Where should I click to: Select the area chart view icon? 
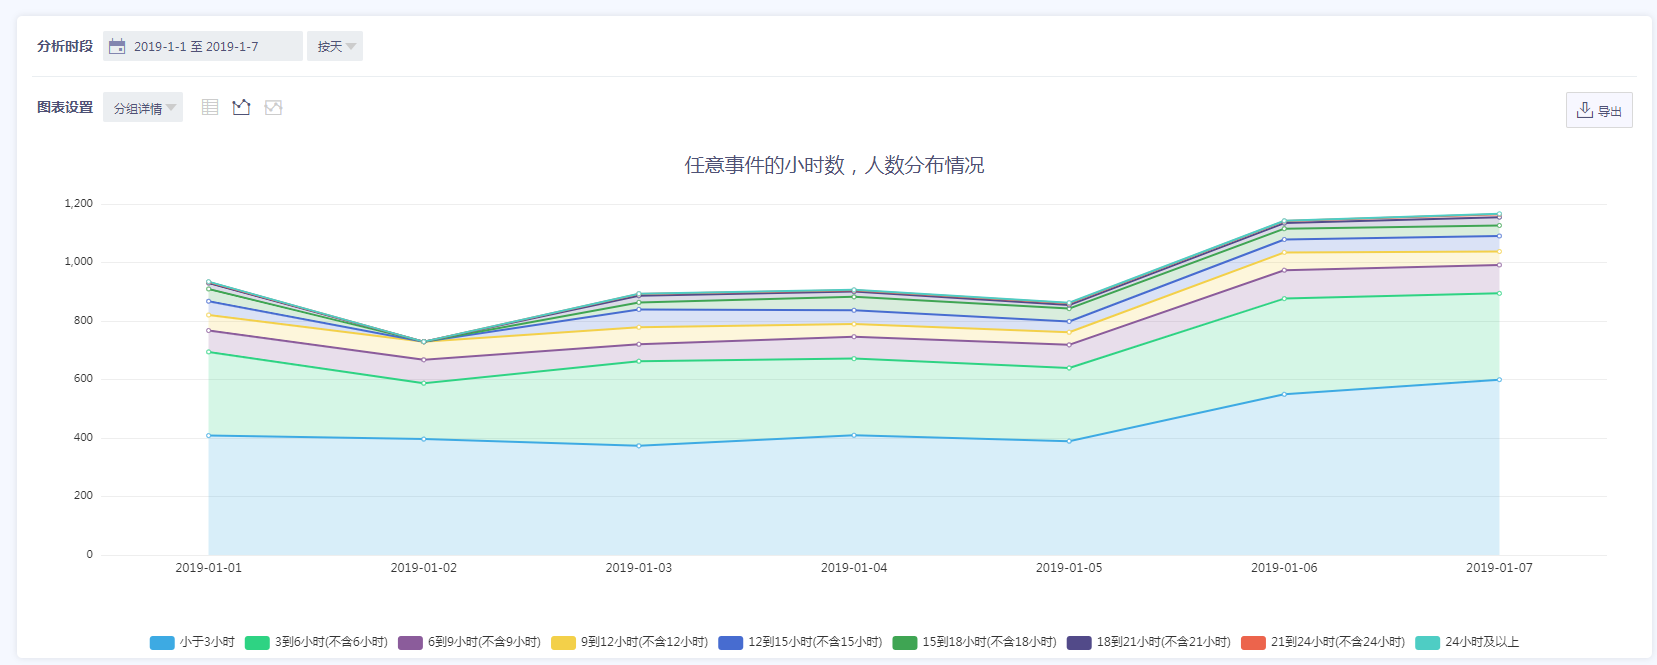coord(273,107)
